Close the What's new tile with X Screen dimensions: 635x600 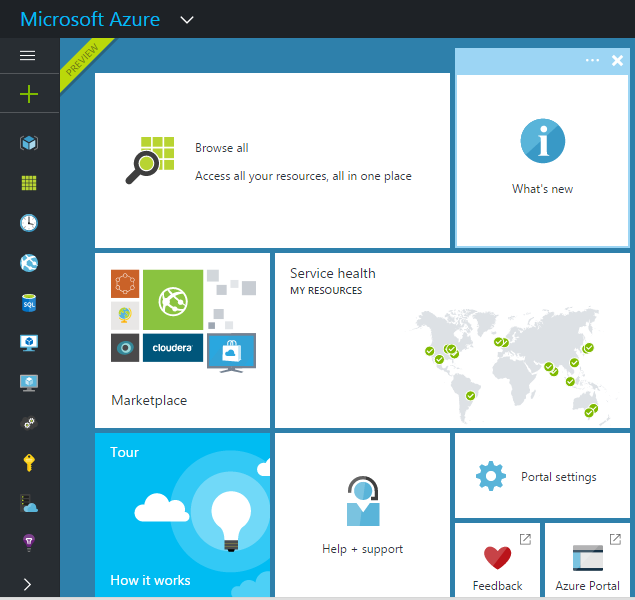[x=617, y=60]
